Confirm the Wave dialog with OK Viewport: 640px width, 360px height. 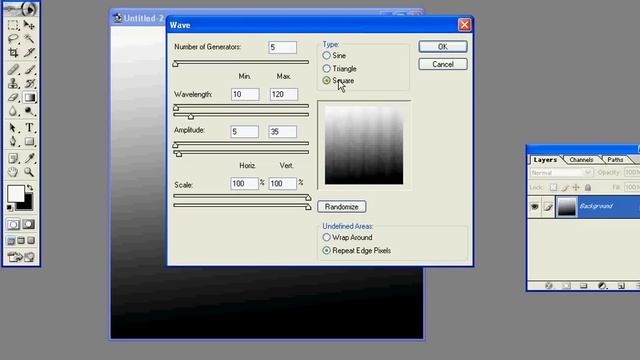click(x=443, y=47)
